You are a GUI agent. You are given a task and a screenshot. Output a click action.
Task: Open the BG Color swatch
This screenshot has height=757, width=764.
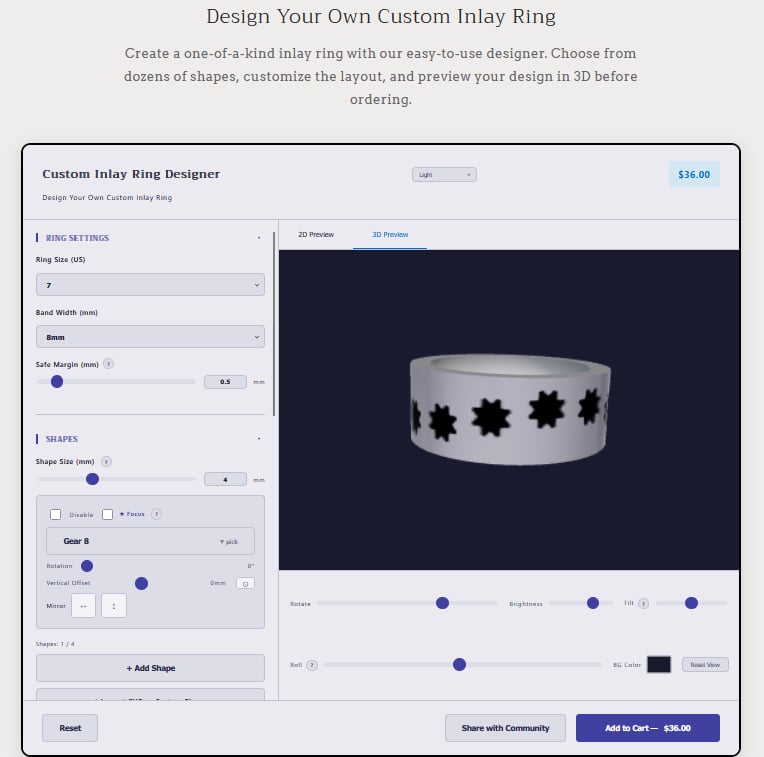coord(659,665)
